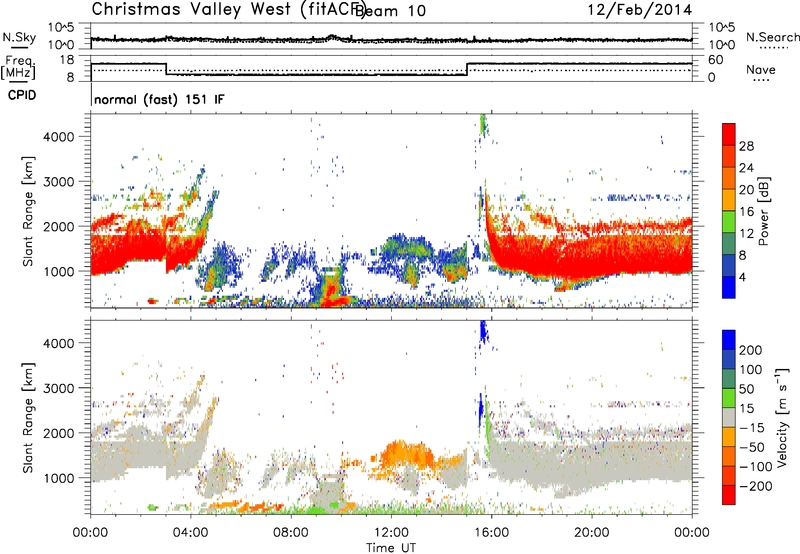
Task: Click the Time UT axis title
Action: [x=391, y=547]
